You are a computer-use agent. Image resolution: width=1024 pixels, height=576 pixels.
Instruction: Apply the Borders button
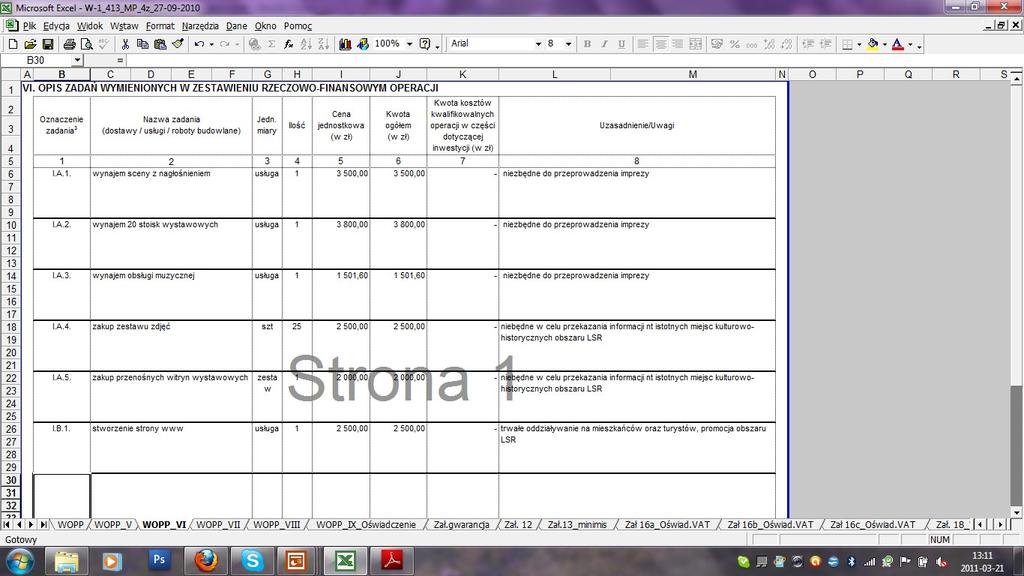tap(847, 44)
